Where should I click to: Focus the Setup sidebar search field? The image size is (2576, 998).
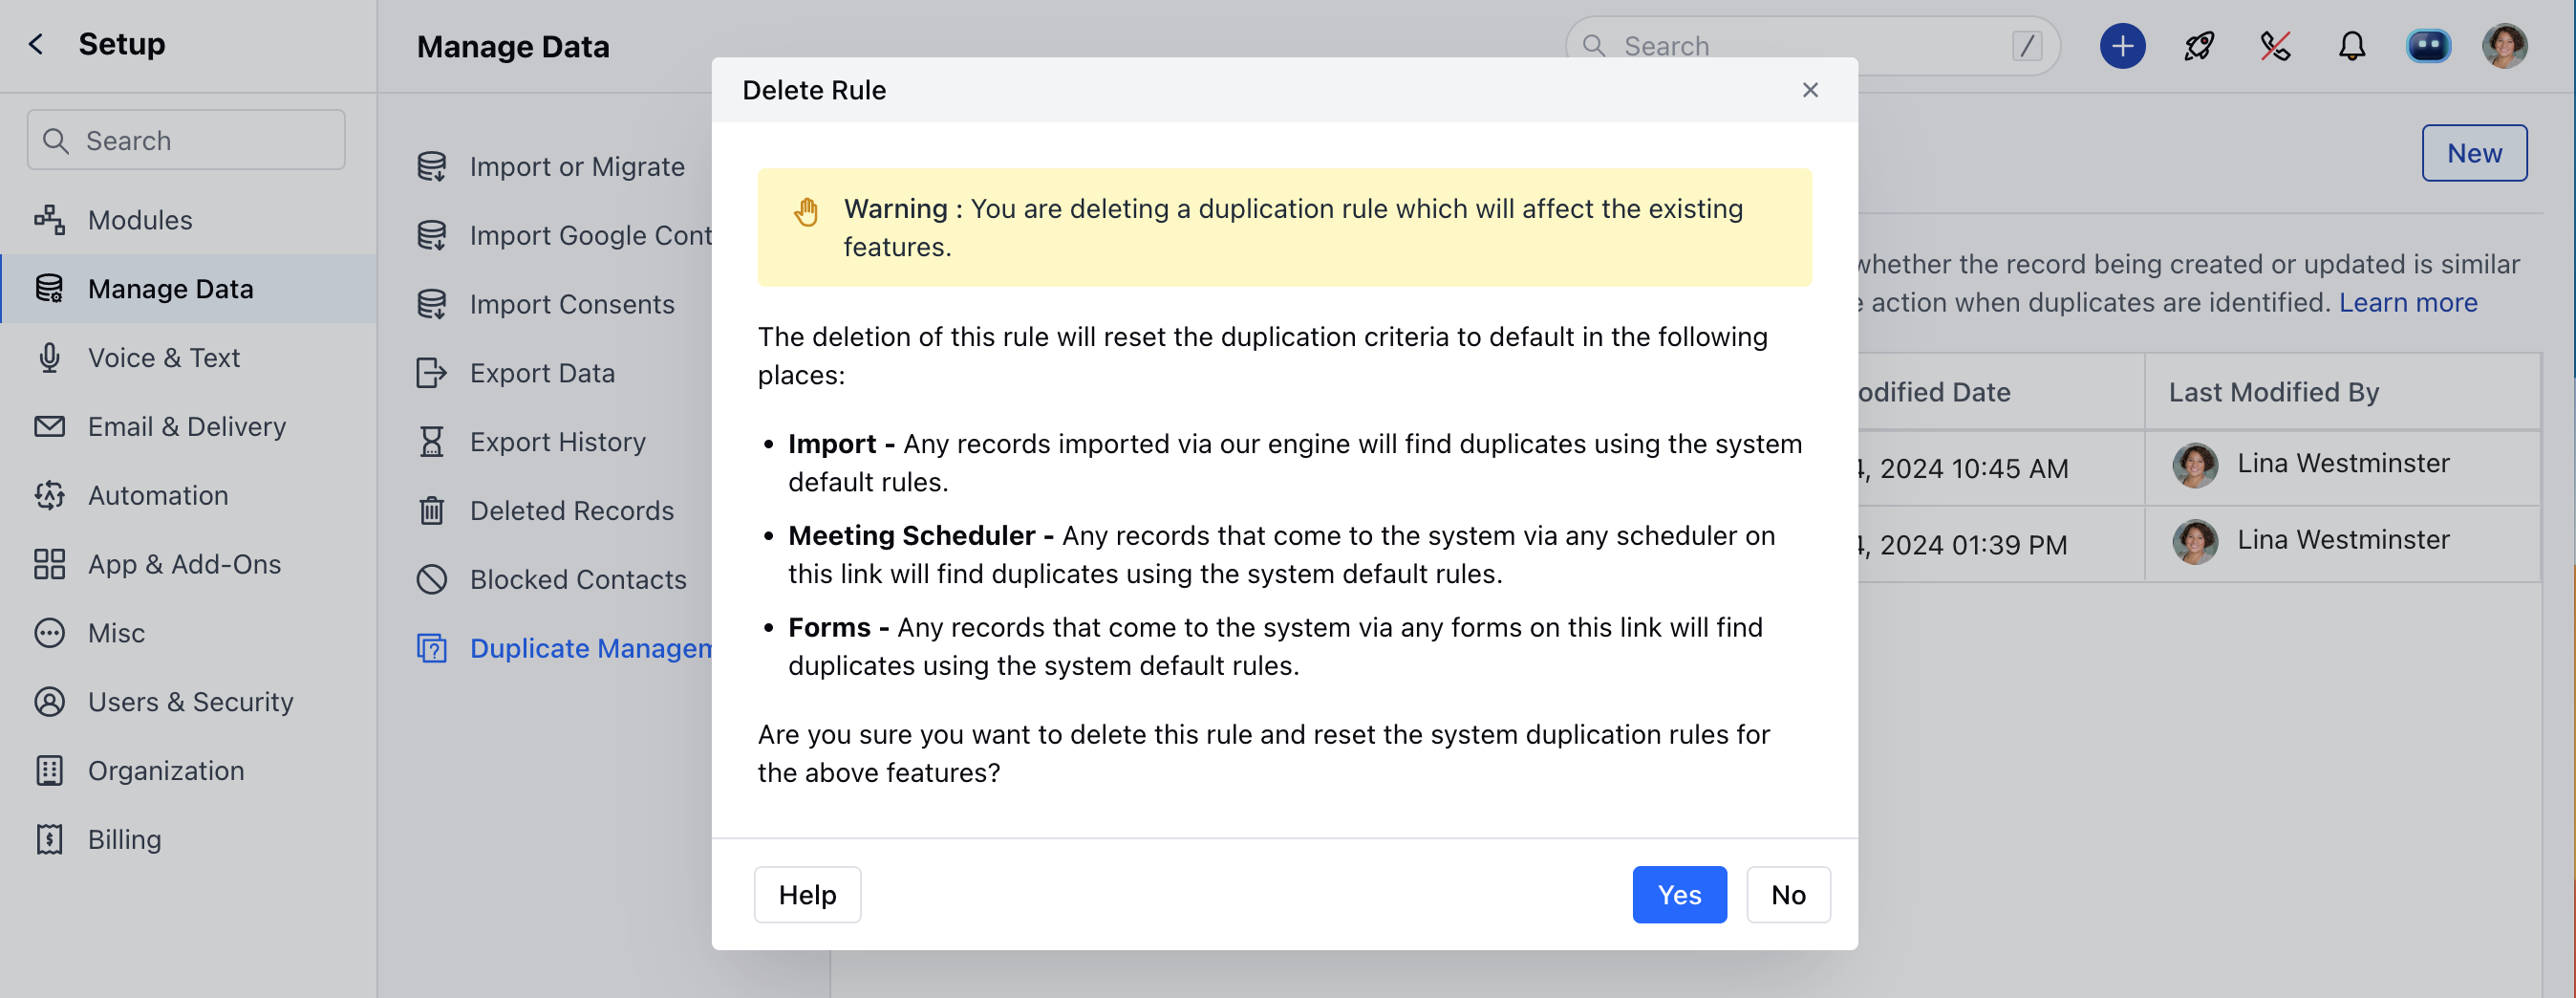(x=186, y=140)
